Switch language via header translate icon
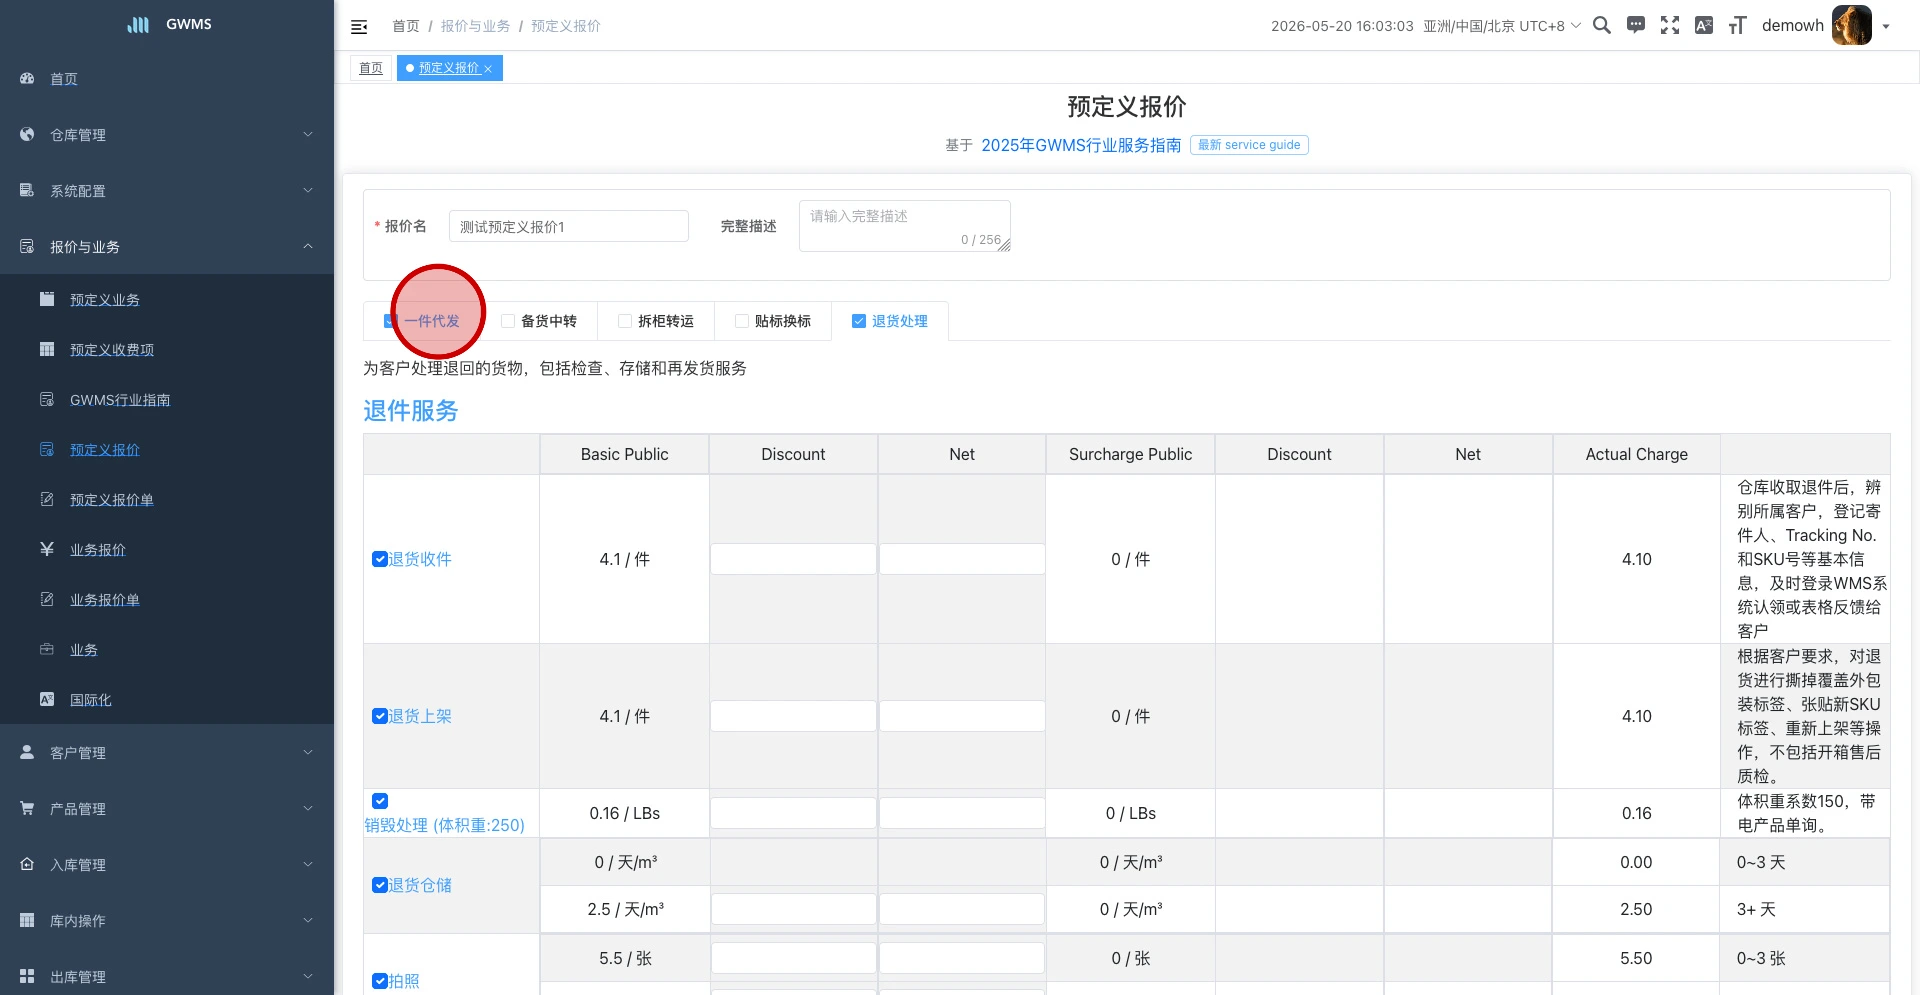Screen dimensions: 1920x995 tap(1704, 25)
